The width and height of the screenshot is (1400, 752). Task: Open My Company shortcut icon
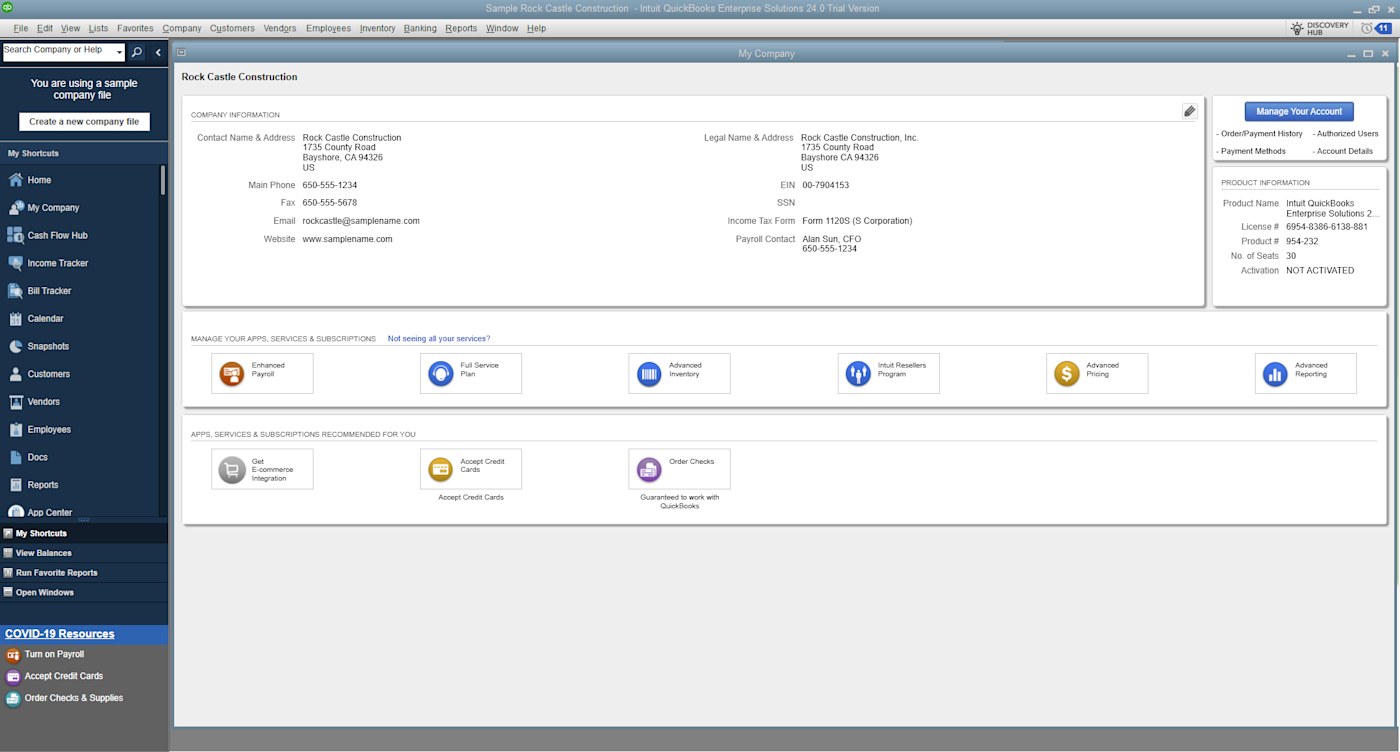click(x=15, y=208)
